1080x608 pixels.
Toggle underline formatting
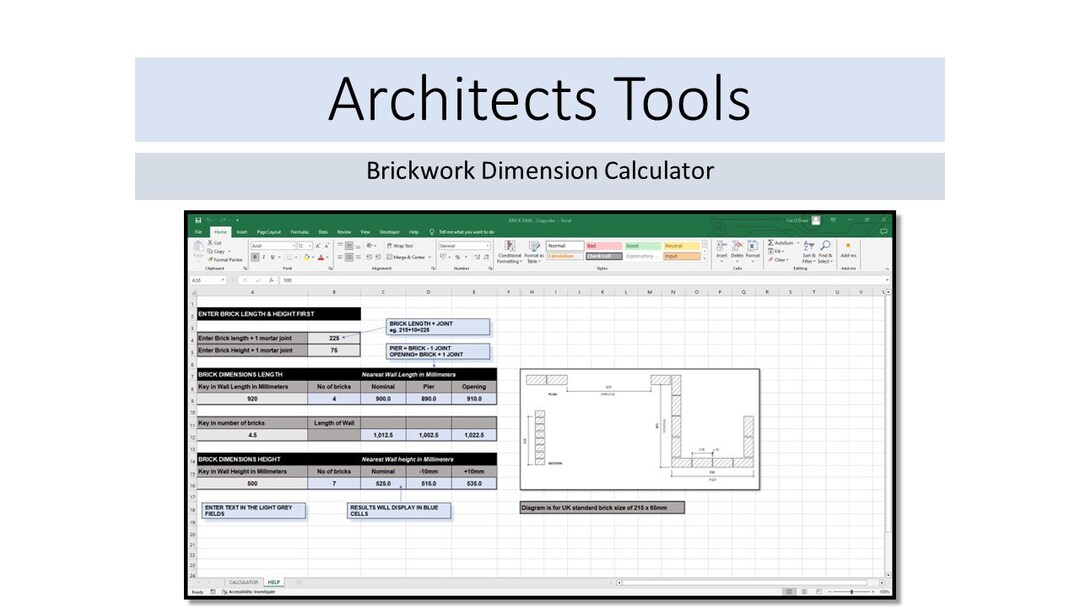pos(272,257)
